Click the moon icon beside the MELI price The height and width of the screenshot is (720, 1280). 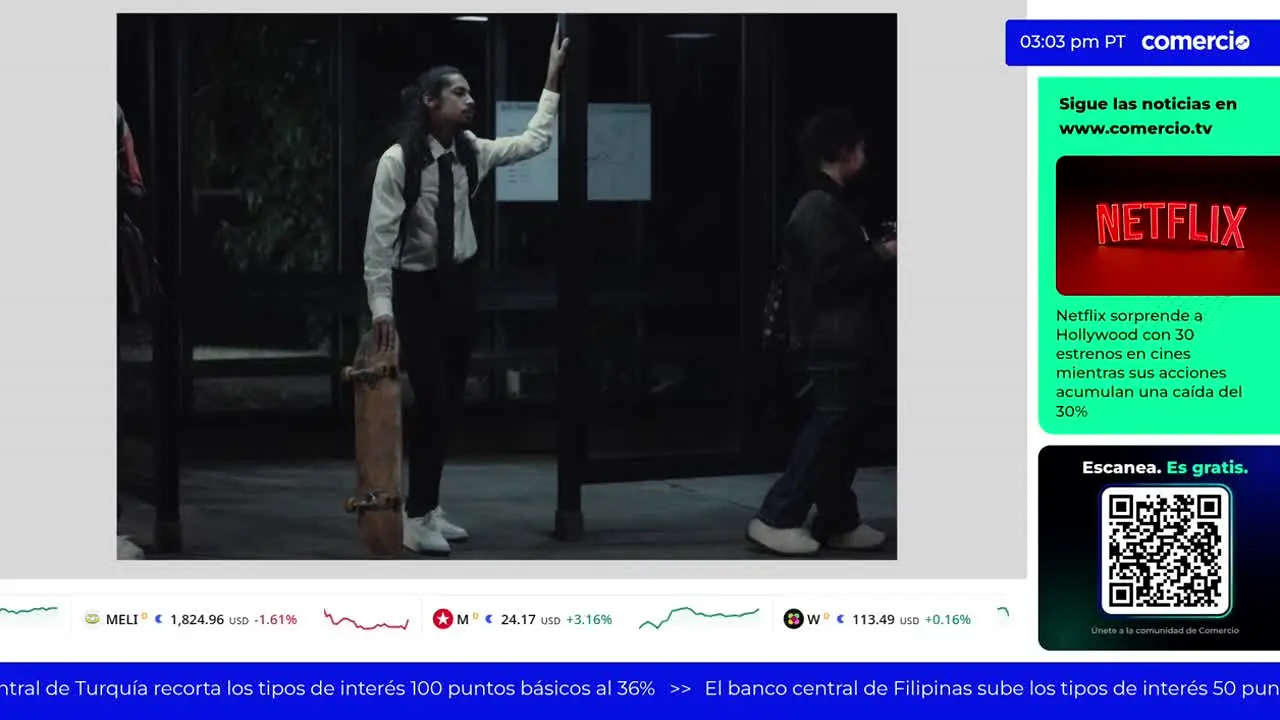coord(159,619)
